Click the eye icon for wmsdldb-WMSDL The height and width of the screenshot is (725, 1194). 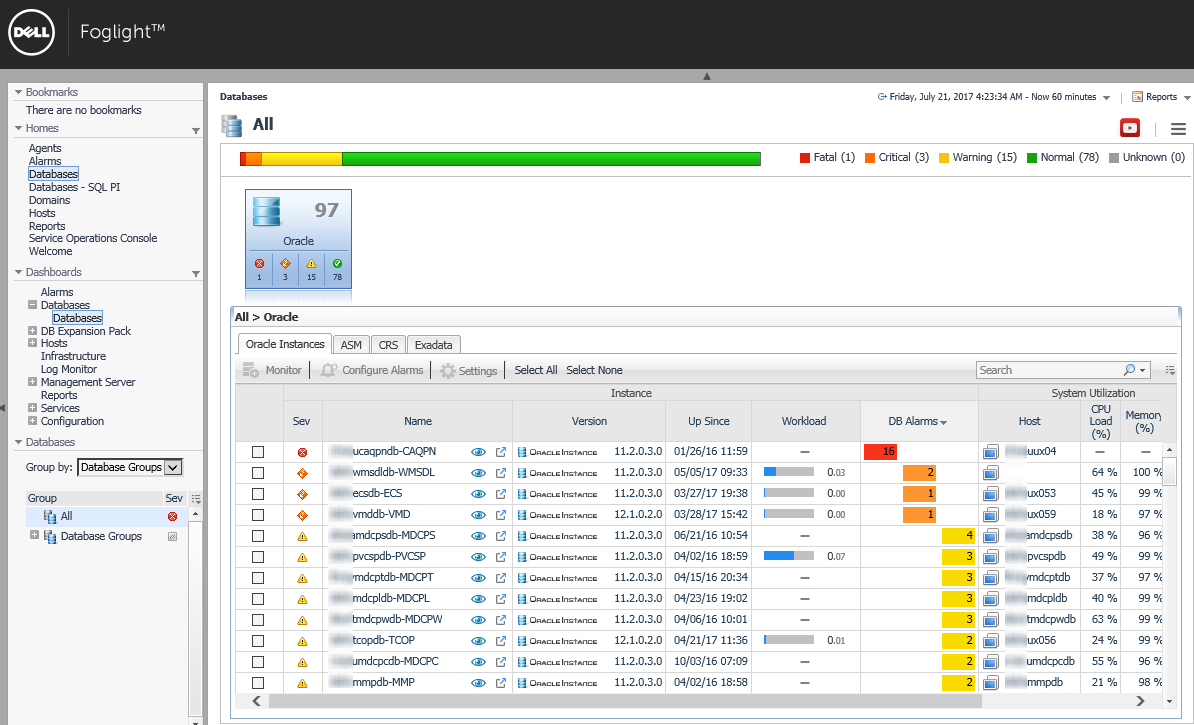478,473
